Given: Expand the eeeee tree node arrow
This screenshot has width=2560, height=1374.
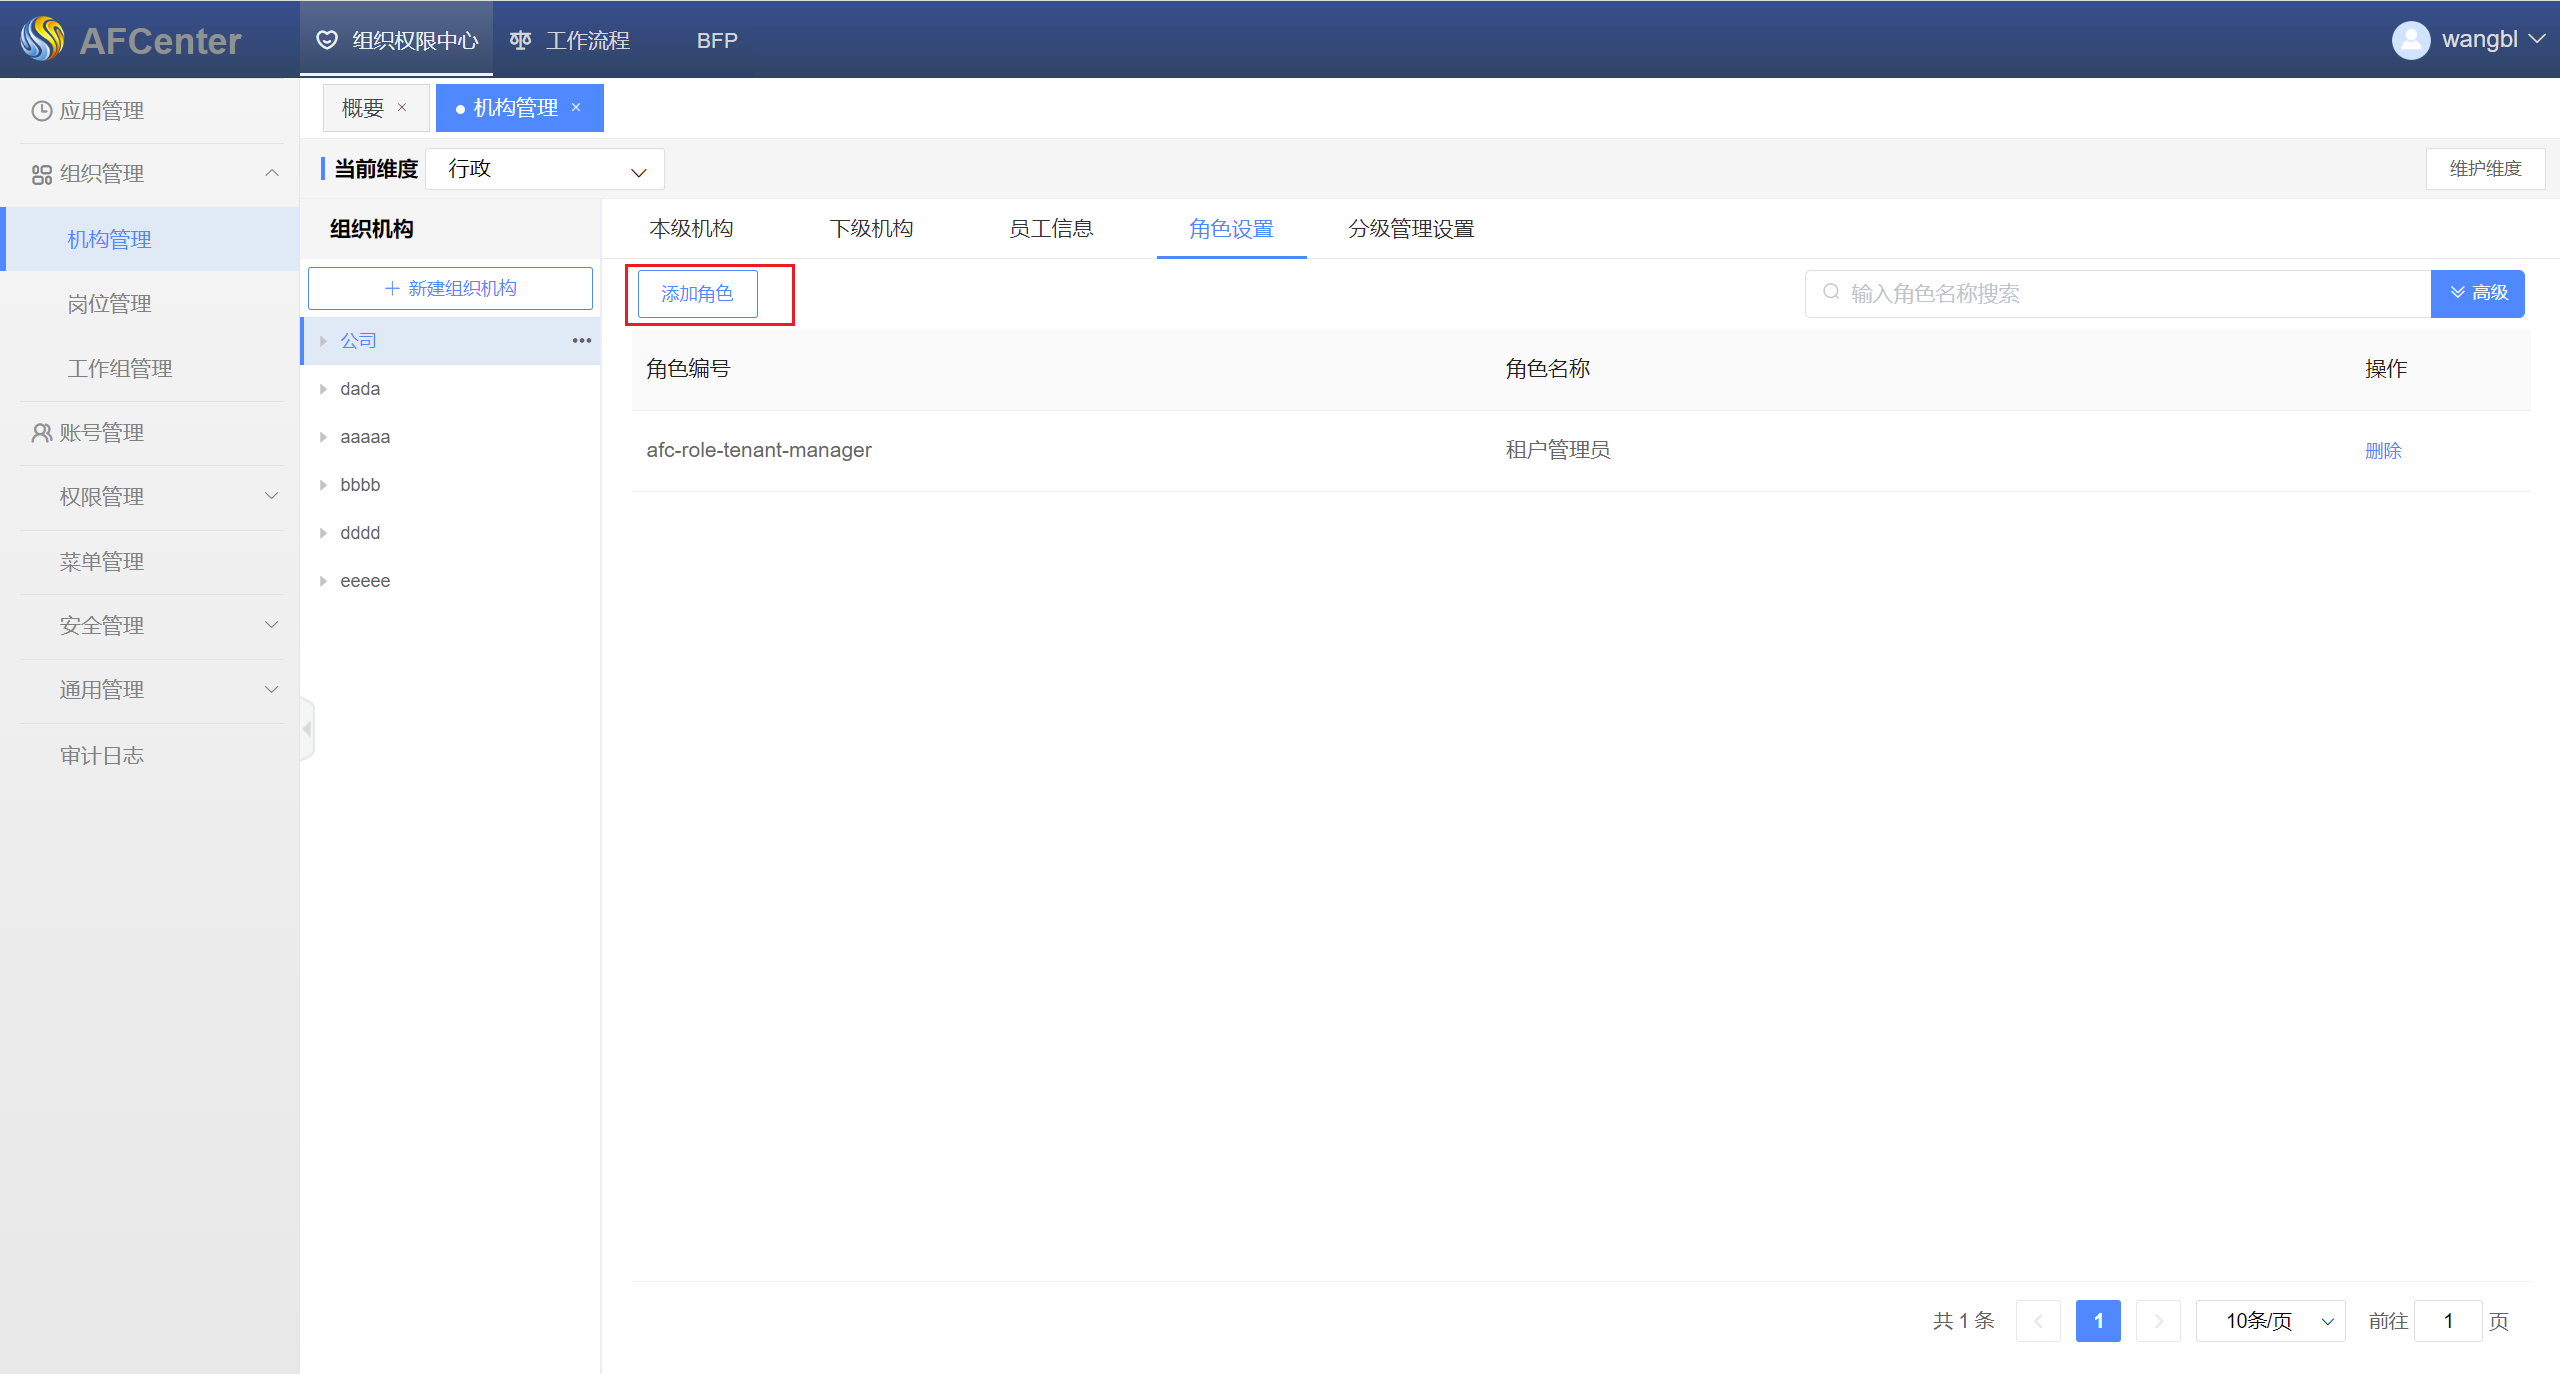Looking at the screenshot, I should pyautogui.click(x=323, y=581).
